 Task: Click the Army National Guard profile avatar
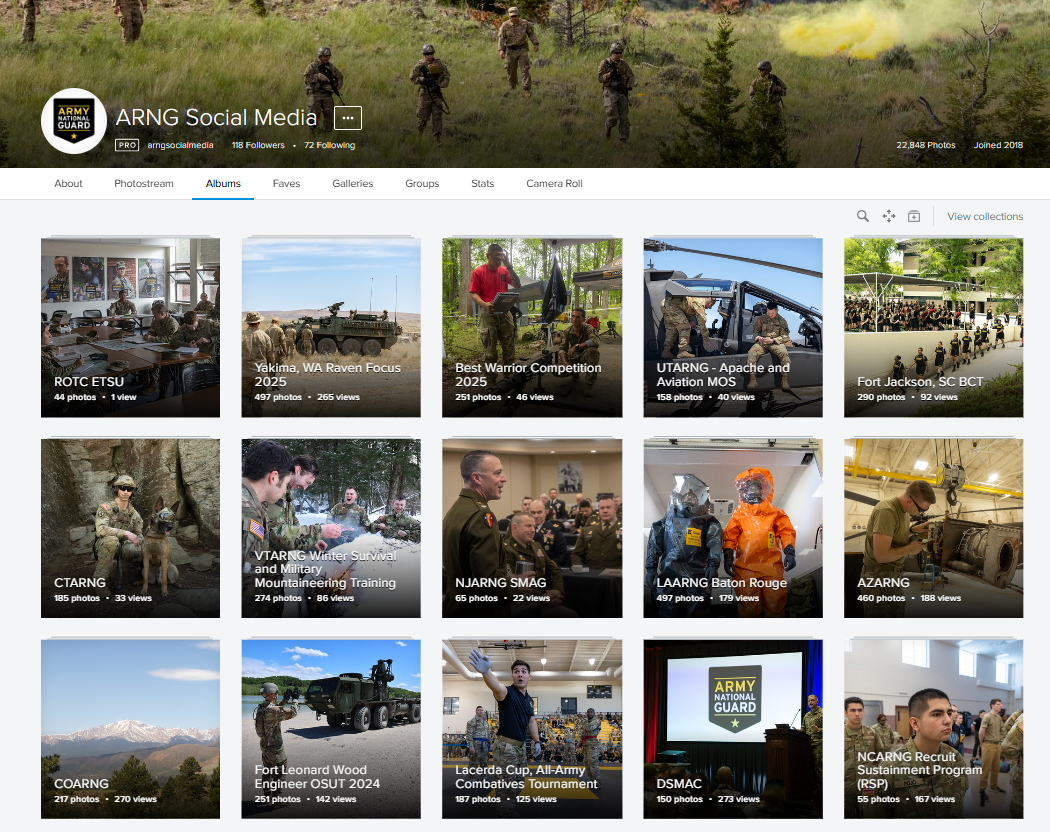point(74,121)
